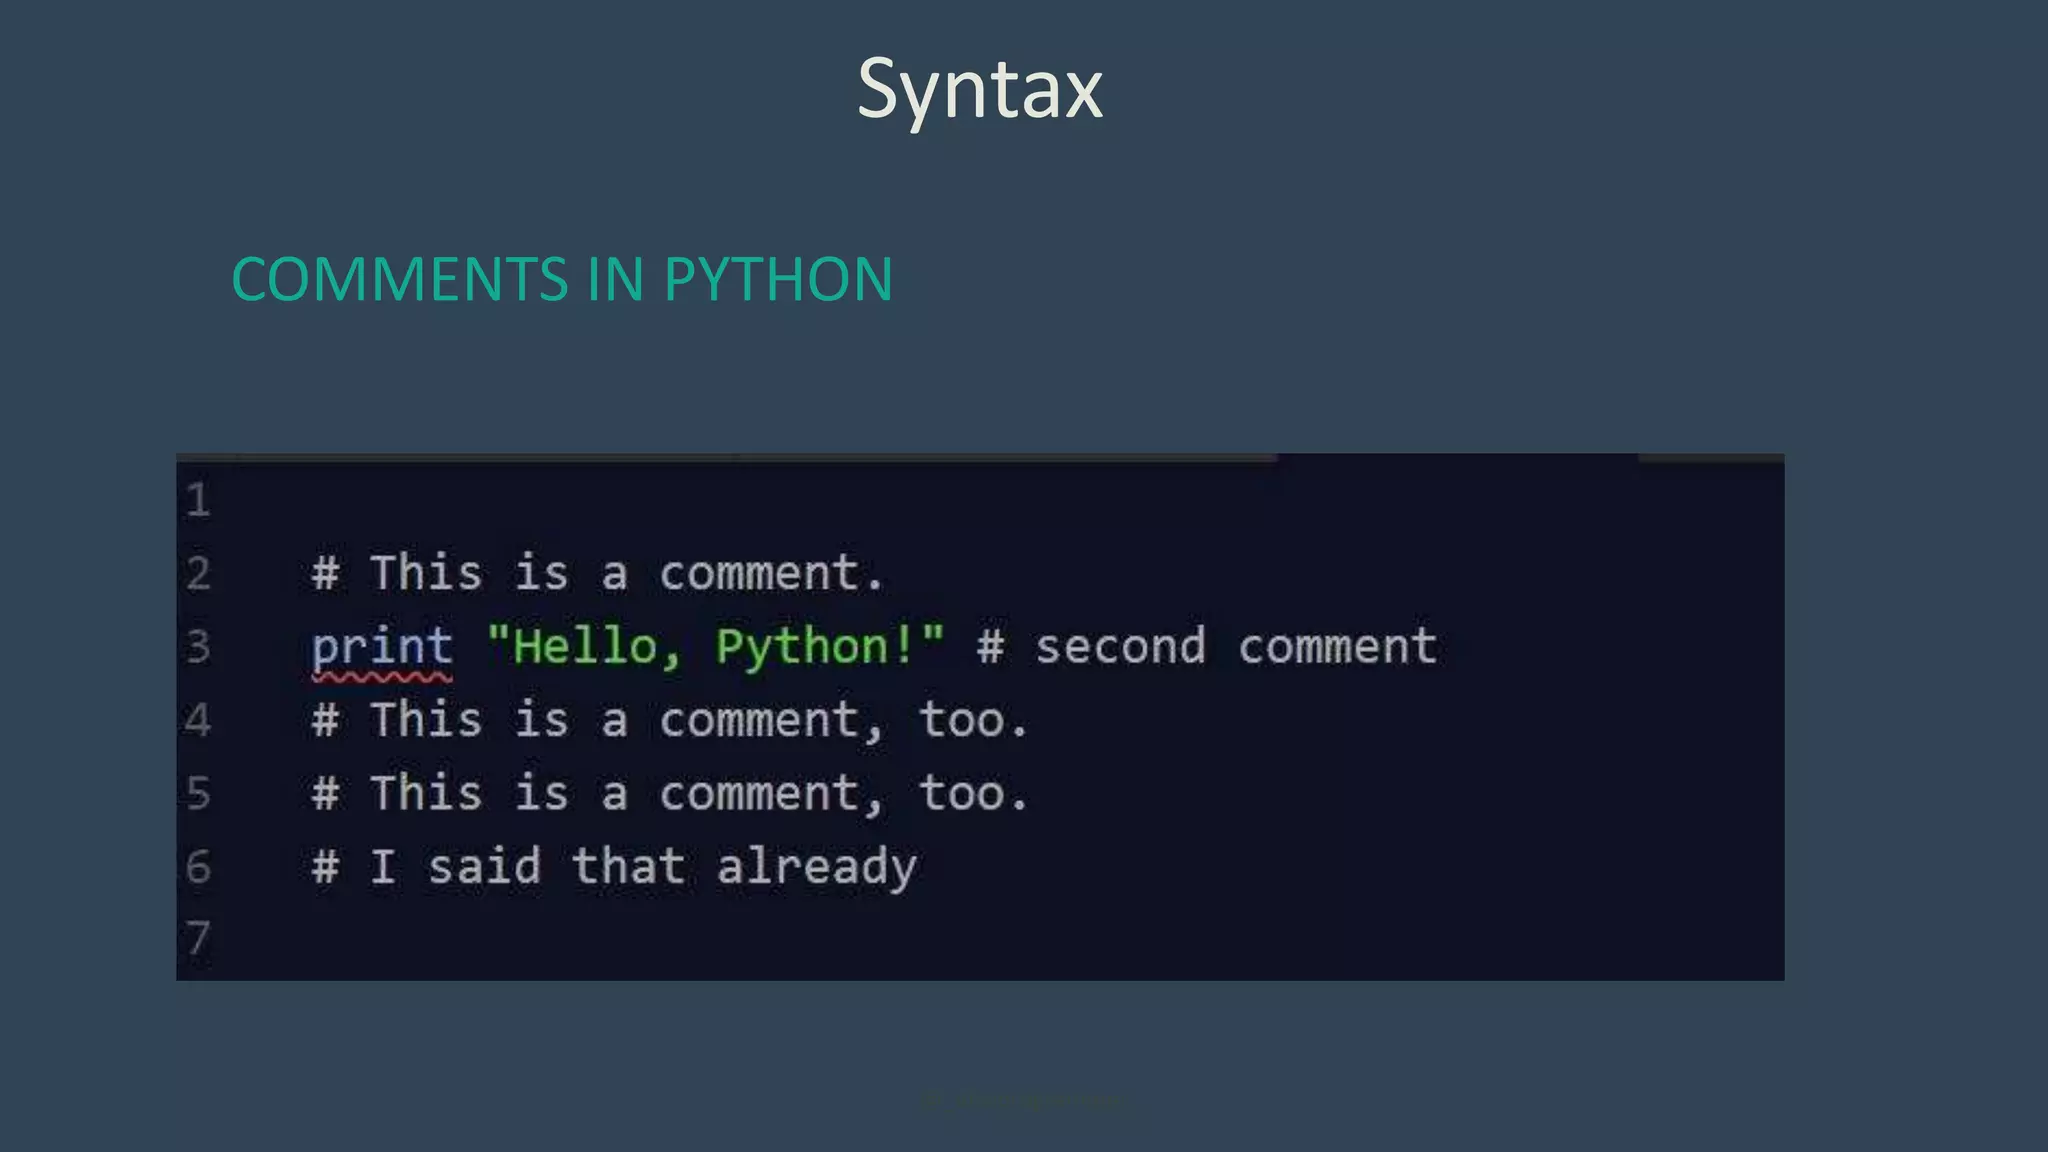The width and height of the screenshot is (2048, 1152).
Task: Click line number 4 in code gutter
Action: click(x=198, y=720)
